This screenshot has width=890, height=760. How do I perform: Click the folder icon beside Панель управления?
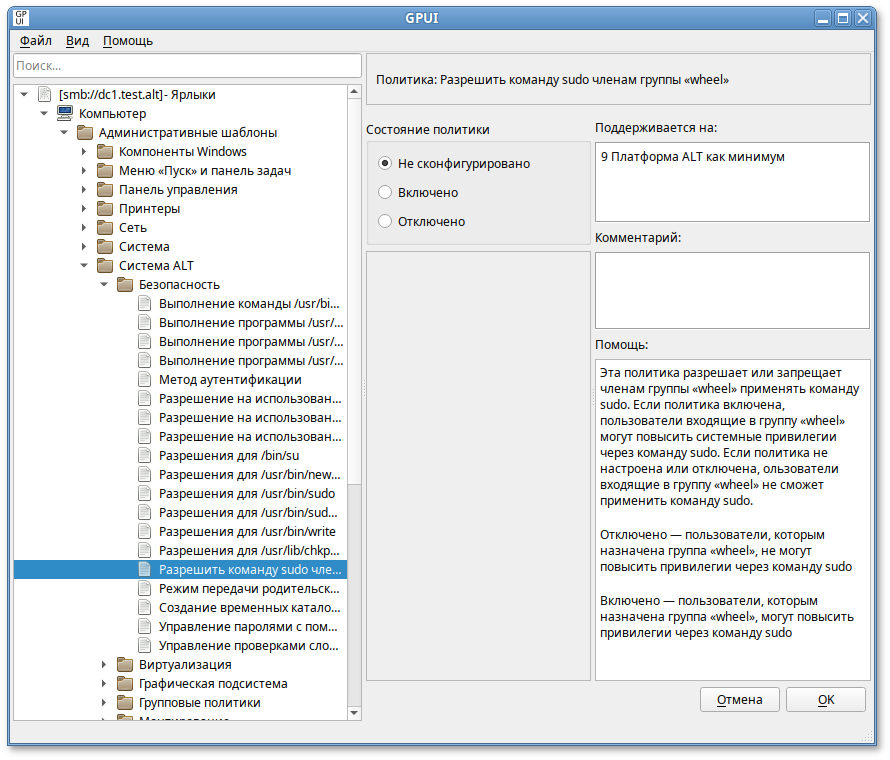[x=105, y=190]
